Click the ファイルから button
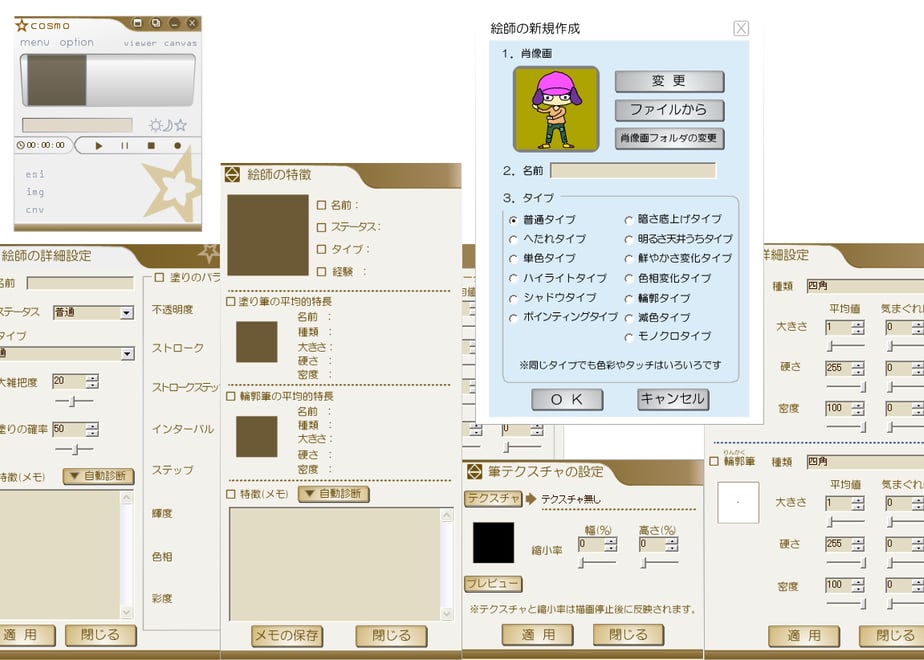 pyautogui.click(x=669, y=110)
